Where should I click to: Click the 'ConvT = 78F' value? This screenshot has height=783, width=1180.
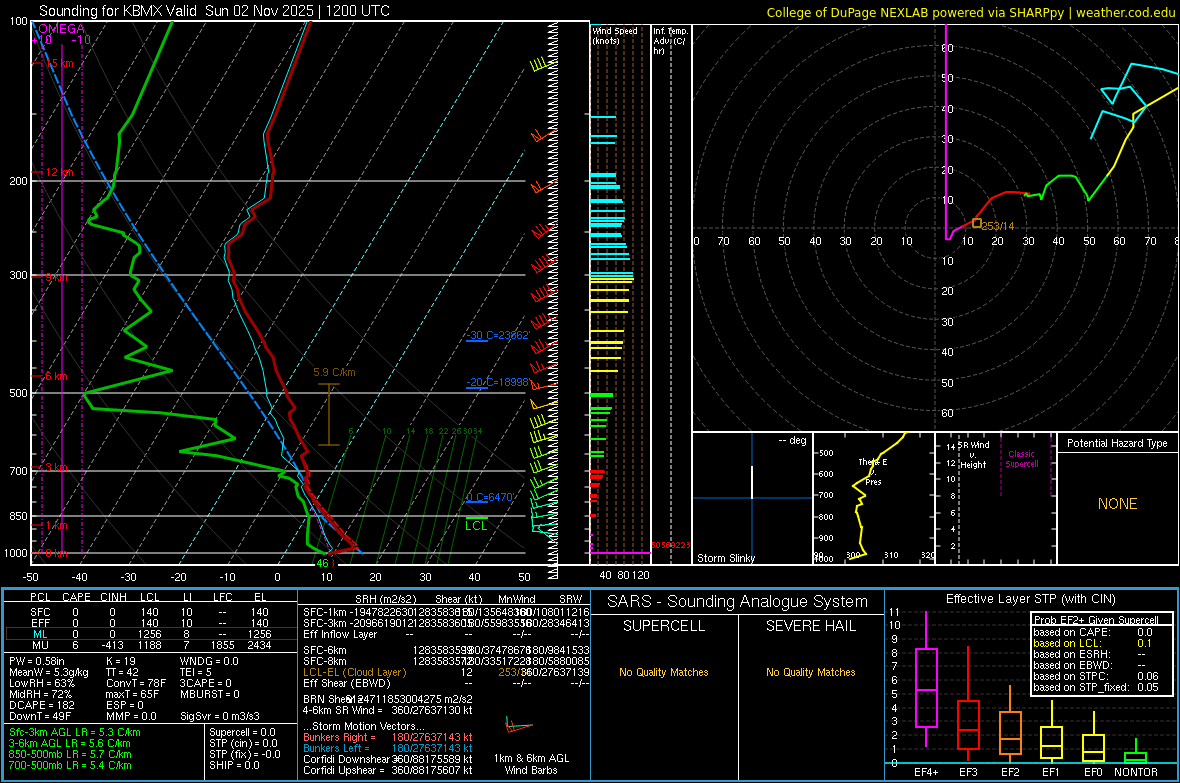[136, 684]
